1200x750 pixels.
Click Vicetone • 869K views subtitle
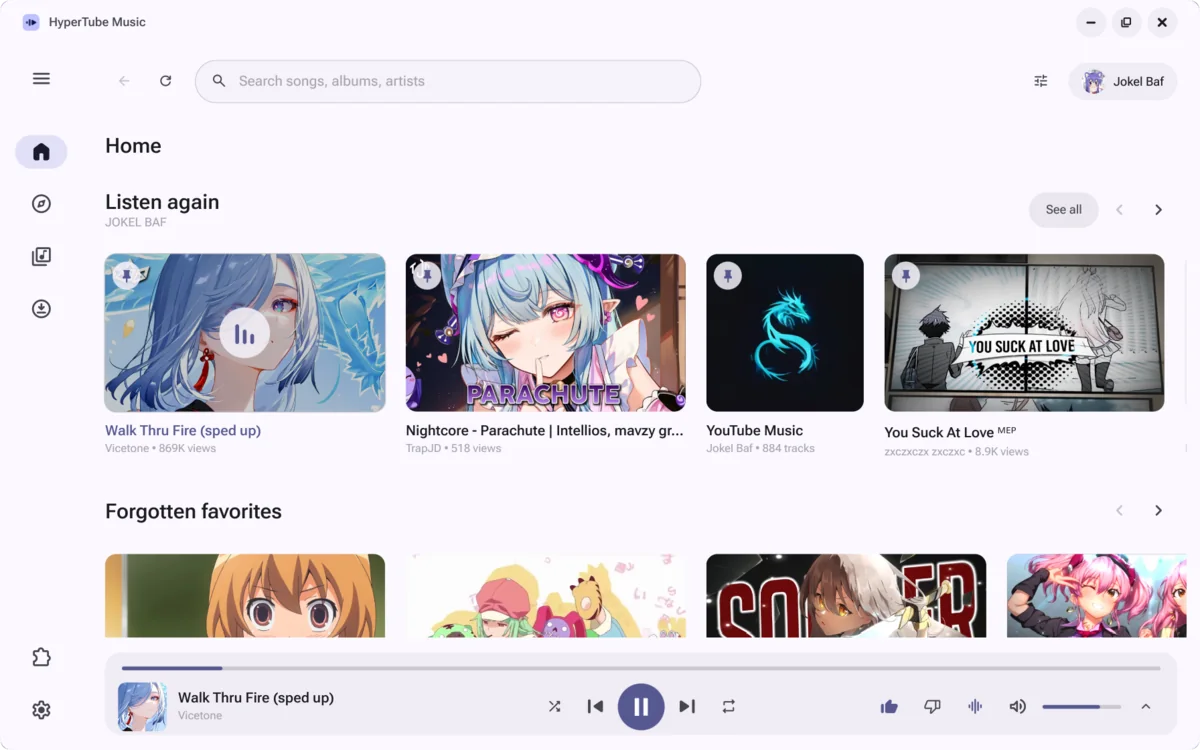pyautogui.click(x=160, y=449)
